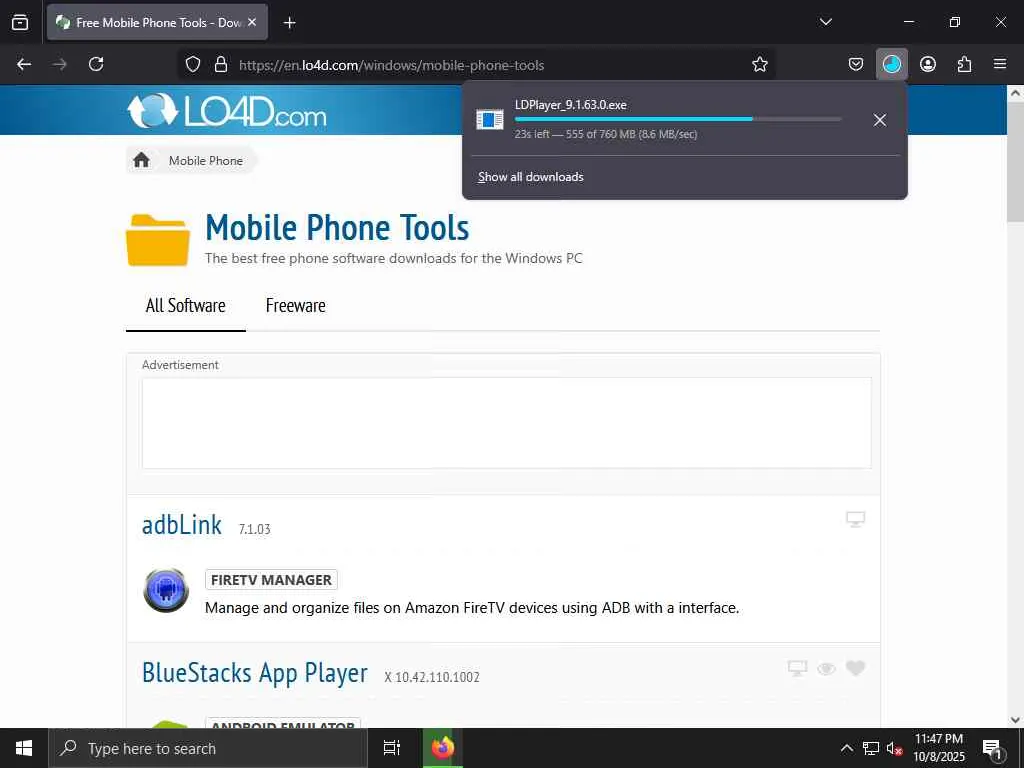Screen dimensions: 1024x768
Task: View site security padlock info
Action: [221, 65]
